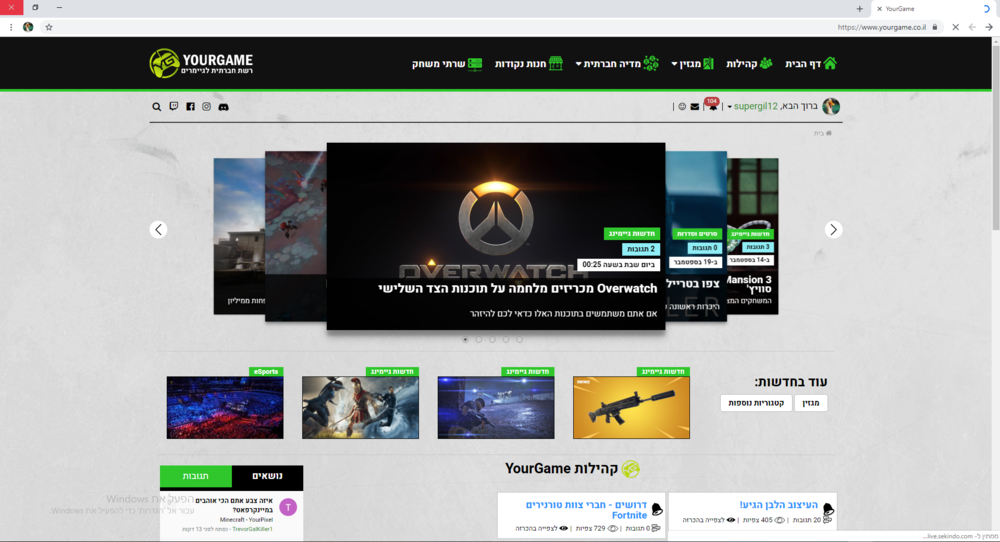Screen dimensions: 1000x542
Task: Select the last carousel dot indicator
Action: [x=520, y=340]
